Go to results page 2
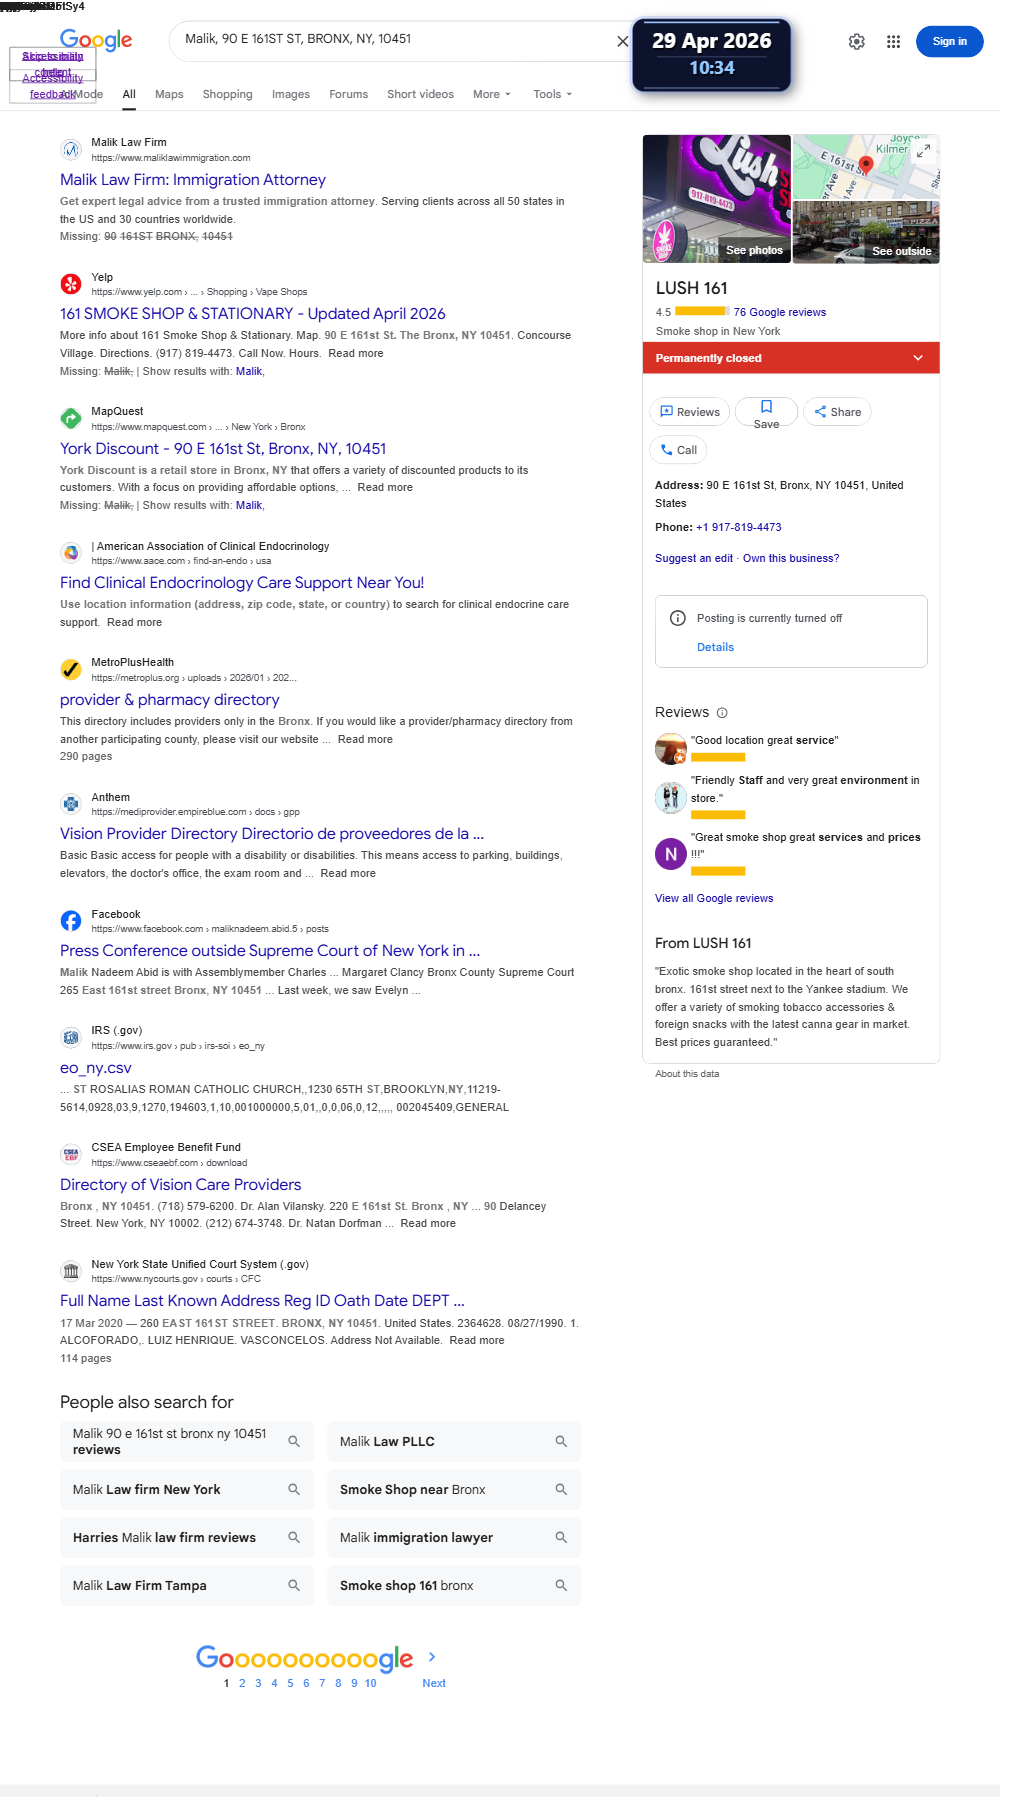Screen dimensions: 1012x1797 point(242,1683)
